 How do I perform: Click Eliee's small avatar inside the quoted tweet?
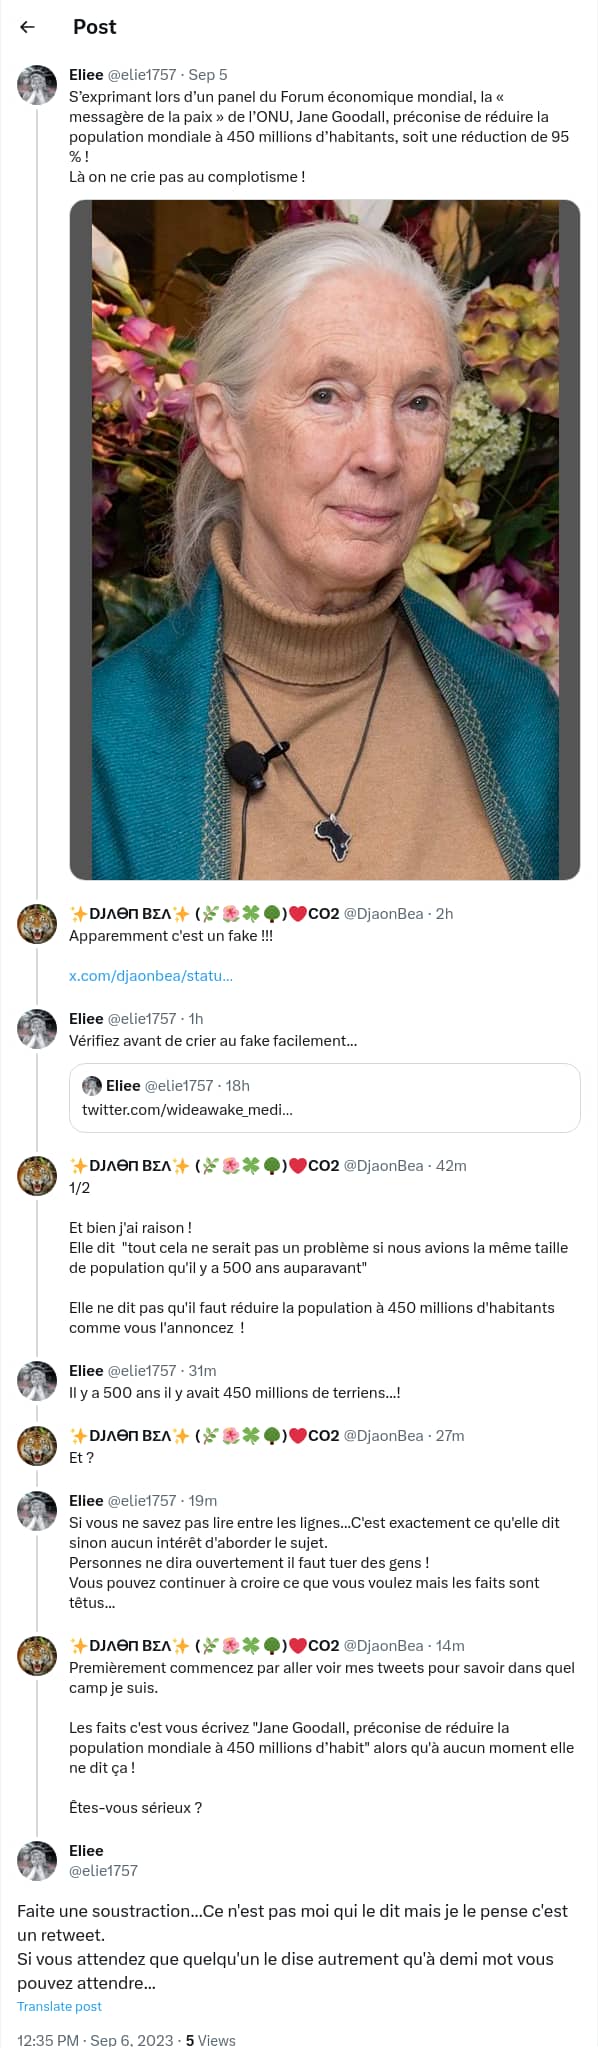click(93, 1084)
